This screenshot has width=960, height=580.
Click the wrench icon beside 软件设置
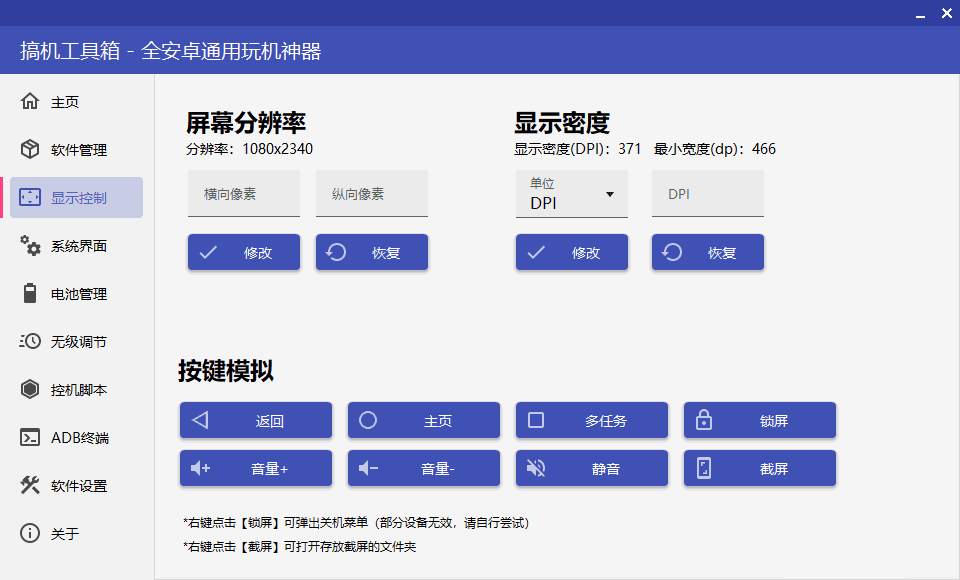[29, 485]
